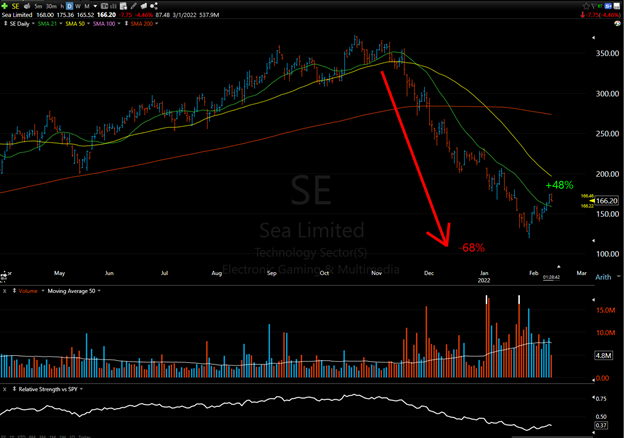Click the up arrow above time axis
This screenshot has height=438, width=624.
(x=559, y=267)
